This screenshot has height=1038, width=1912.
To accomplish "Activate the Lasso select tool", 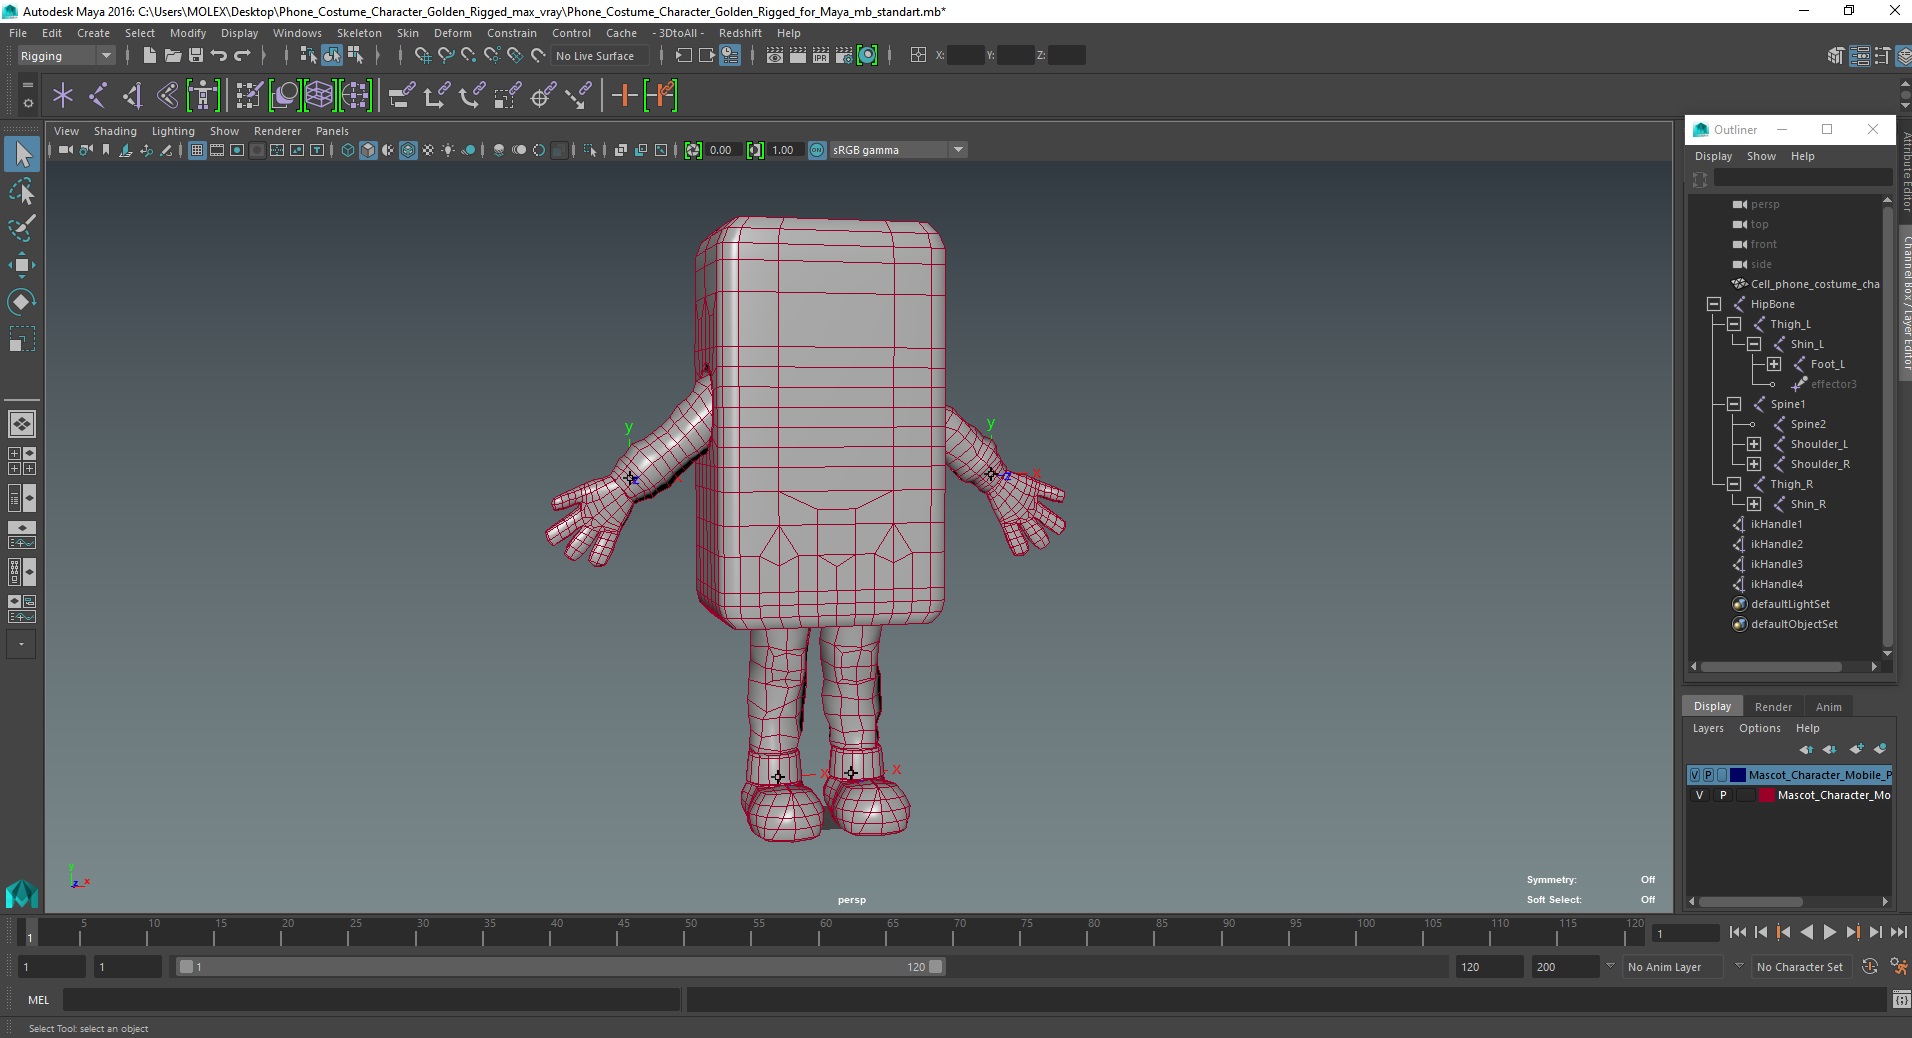I will pyautogui.click(x=22, y=191).
